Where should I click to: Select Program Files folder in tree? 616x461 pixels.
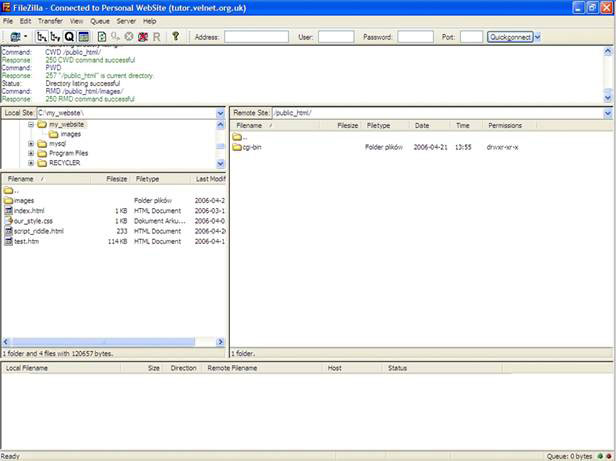click(68, 153)
